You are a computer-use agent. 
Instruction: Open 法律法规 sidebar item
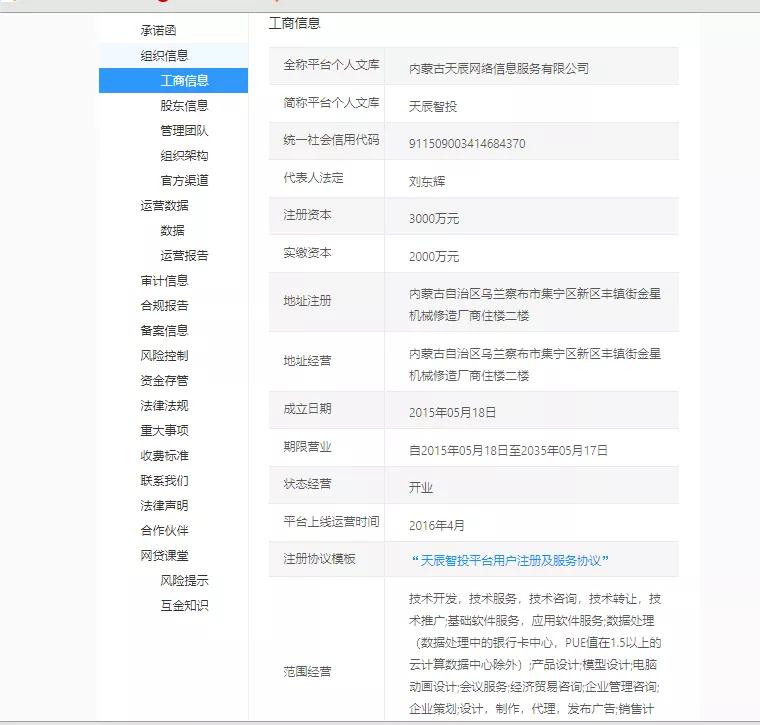pos(164,406)
